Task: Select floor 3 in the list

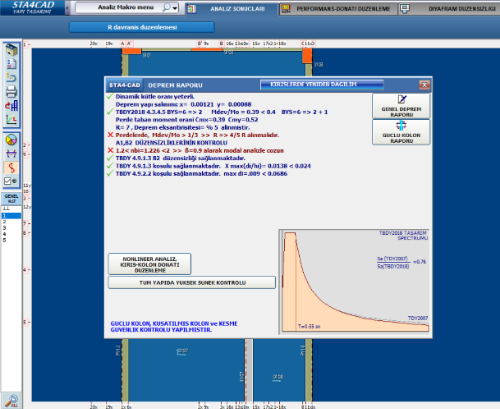Action: 12,228
